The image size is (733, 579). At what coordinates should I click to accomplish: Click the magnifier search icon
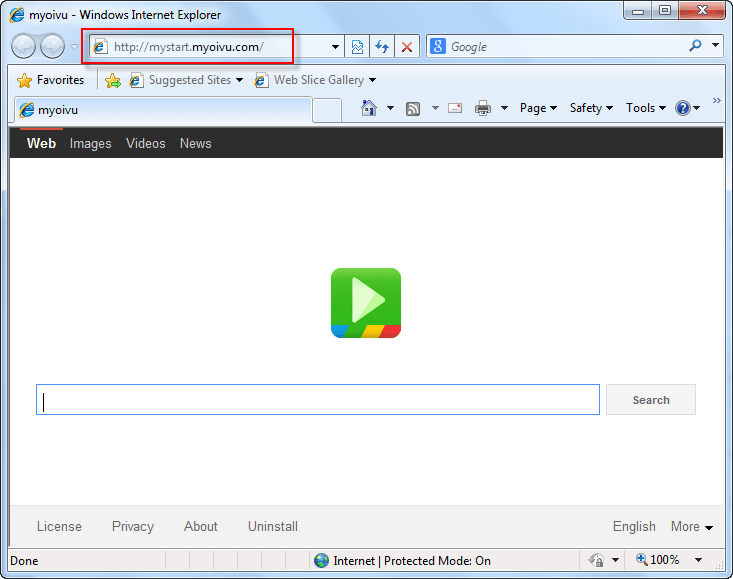pyautogui.click(x=695, y=46)
